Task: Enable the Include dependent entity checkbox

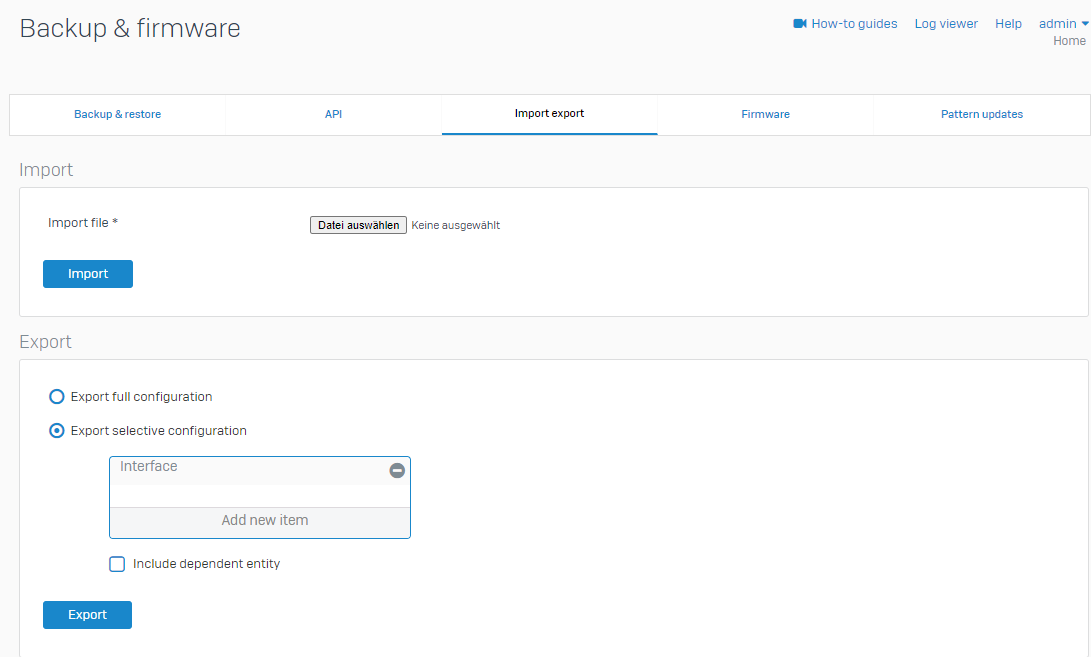Action: [x=117, y=564]
